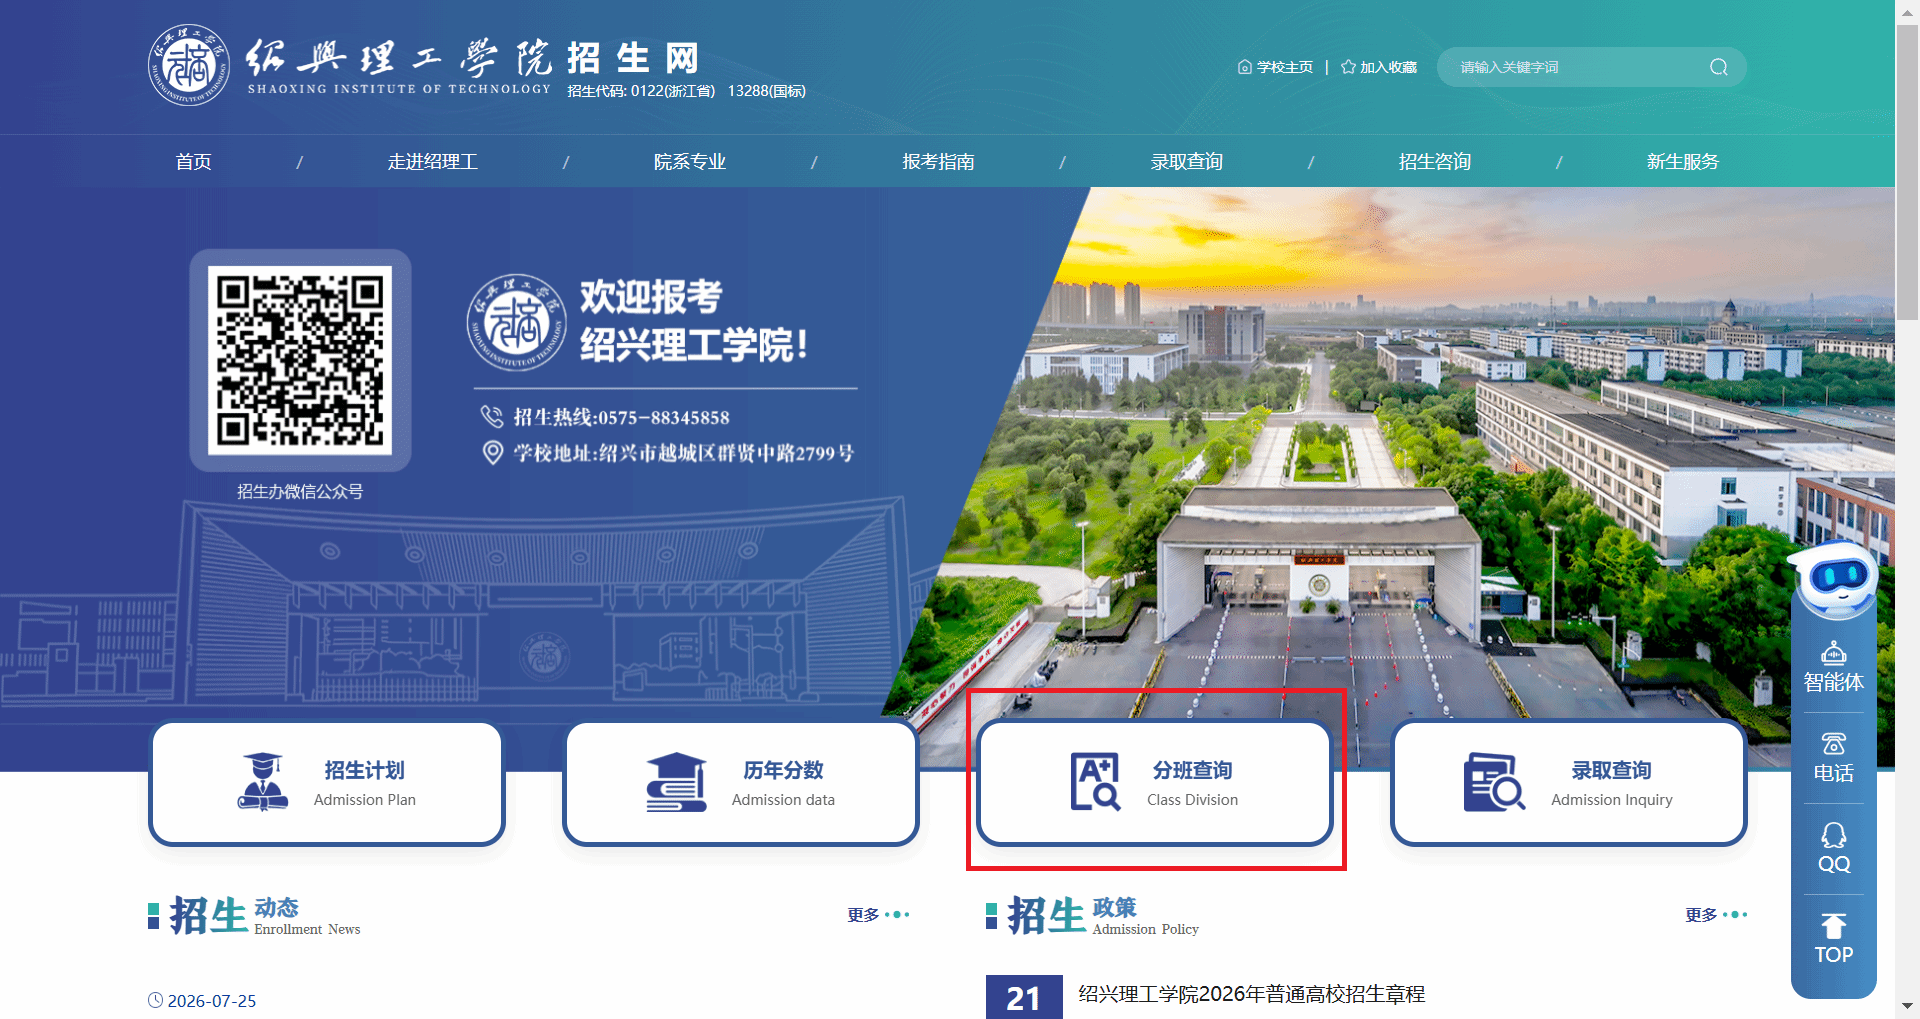1920x1019 pixels.
Task: Click the 2026-07-25 news date
Action: click(212, 1001)
